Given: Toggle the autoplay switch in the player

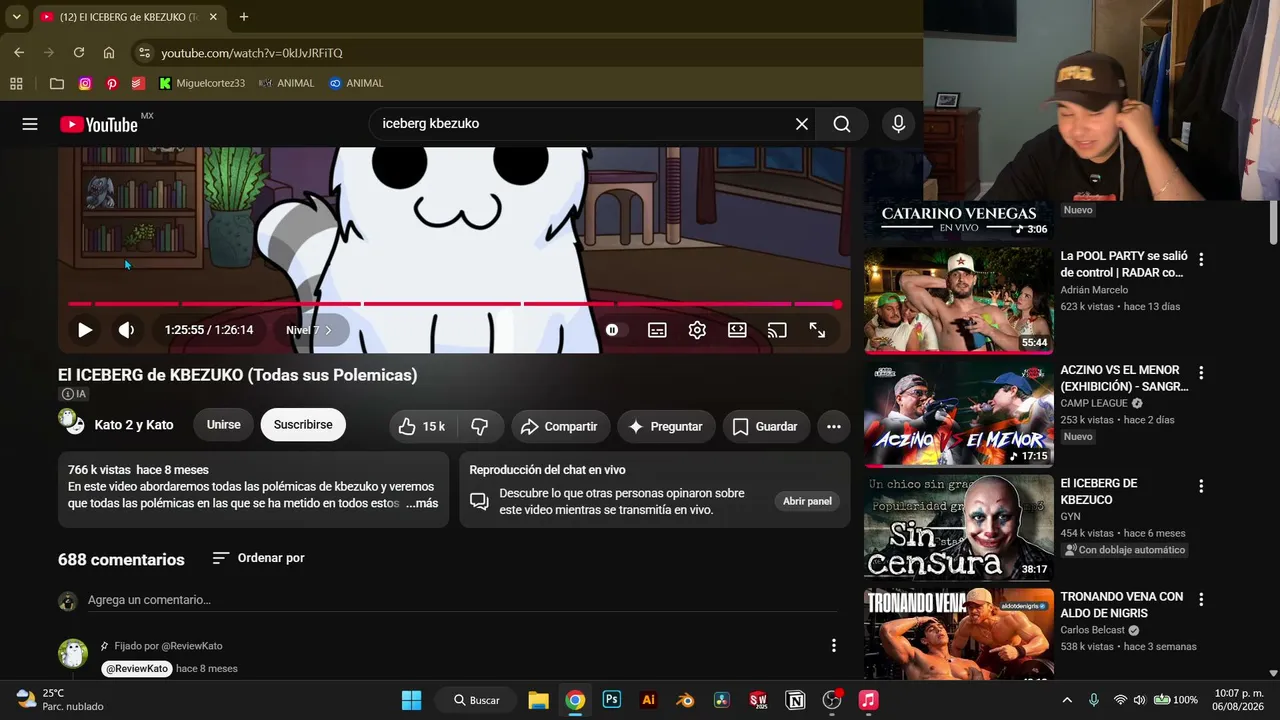Looking at the screenshot, I should (612, 330).
